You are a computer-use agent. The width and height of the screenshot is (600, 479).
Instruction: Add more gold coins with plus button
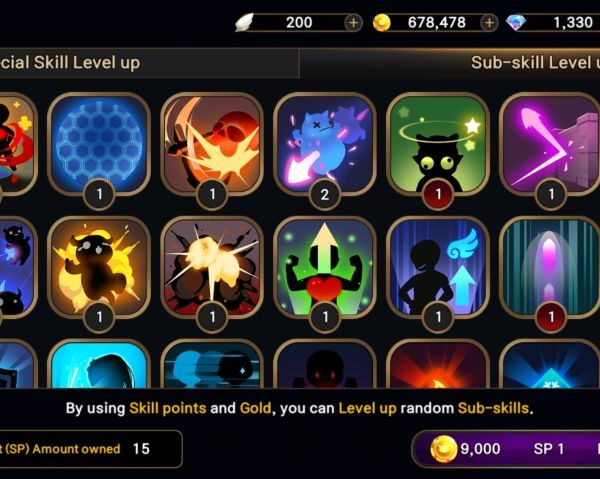pyautogui.click(x=489, y=23)
